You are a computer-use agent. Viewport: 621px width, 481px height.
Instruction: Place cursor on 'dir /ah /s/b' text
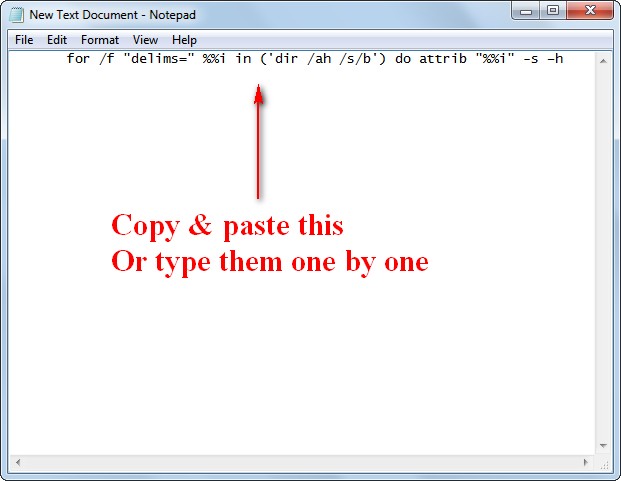322,59
